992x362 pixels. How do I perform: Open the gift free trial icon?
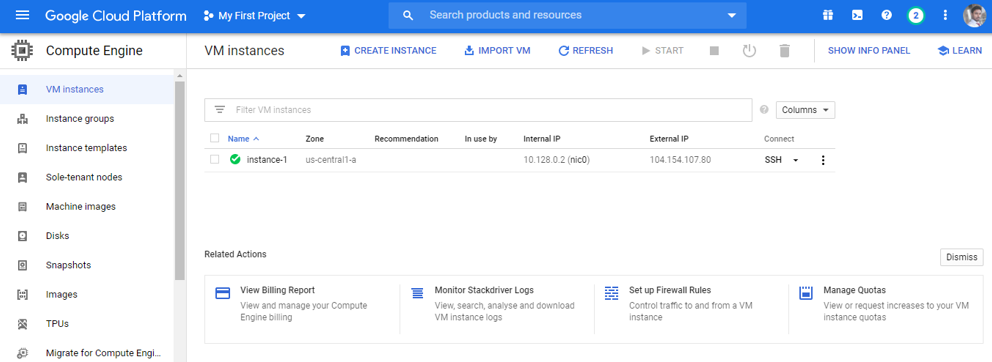pyautogui.click(x=828, y=16)
